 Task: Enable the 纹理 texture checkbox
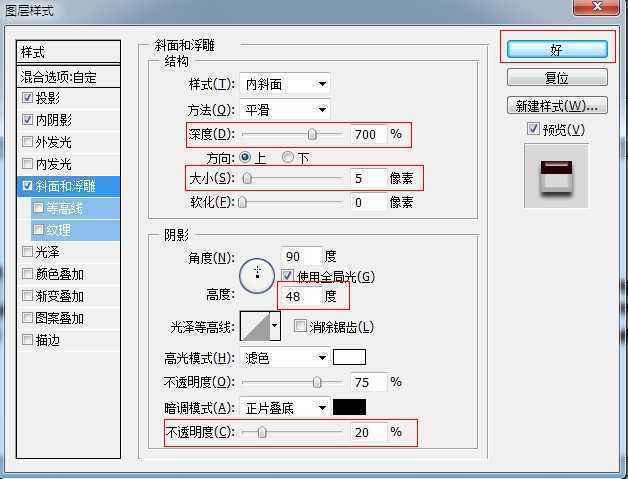38,229
